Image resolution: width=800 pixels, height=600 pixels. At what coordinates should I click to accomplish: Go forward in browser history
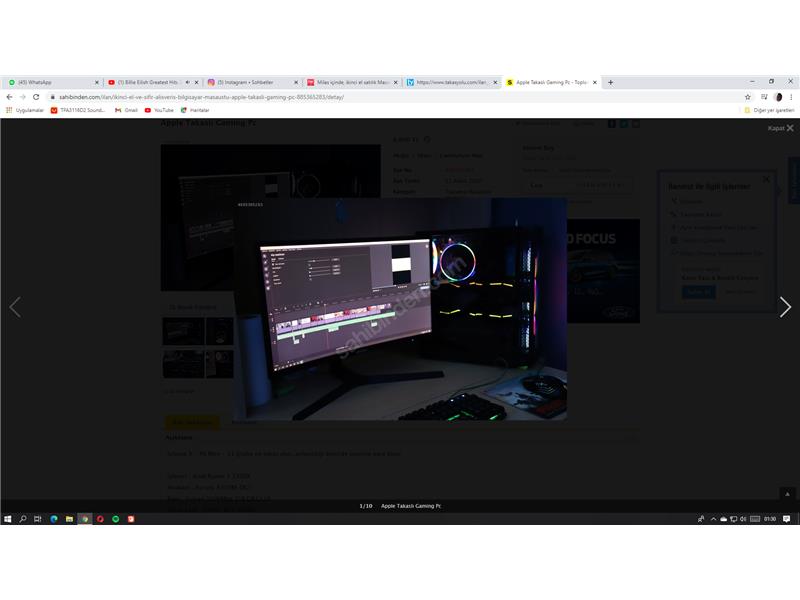tap(22, 97)
